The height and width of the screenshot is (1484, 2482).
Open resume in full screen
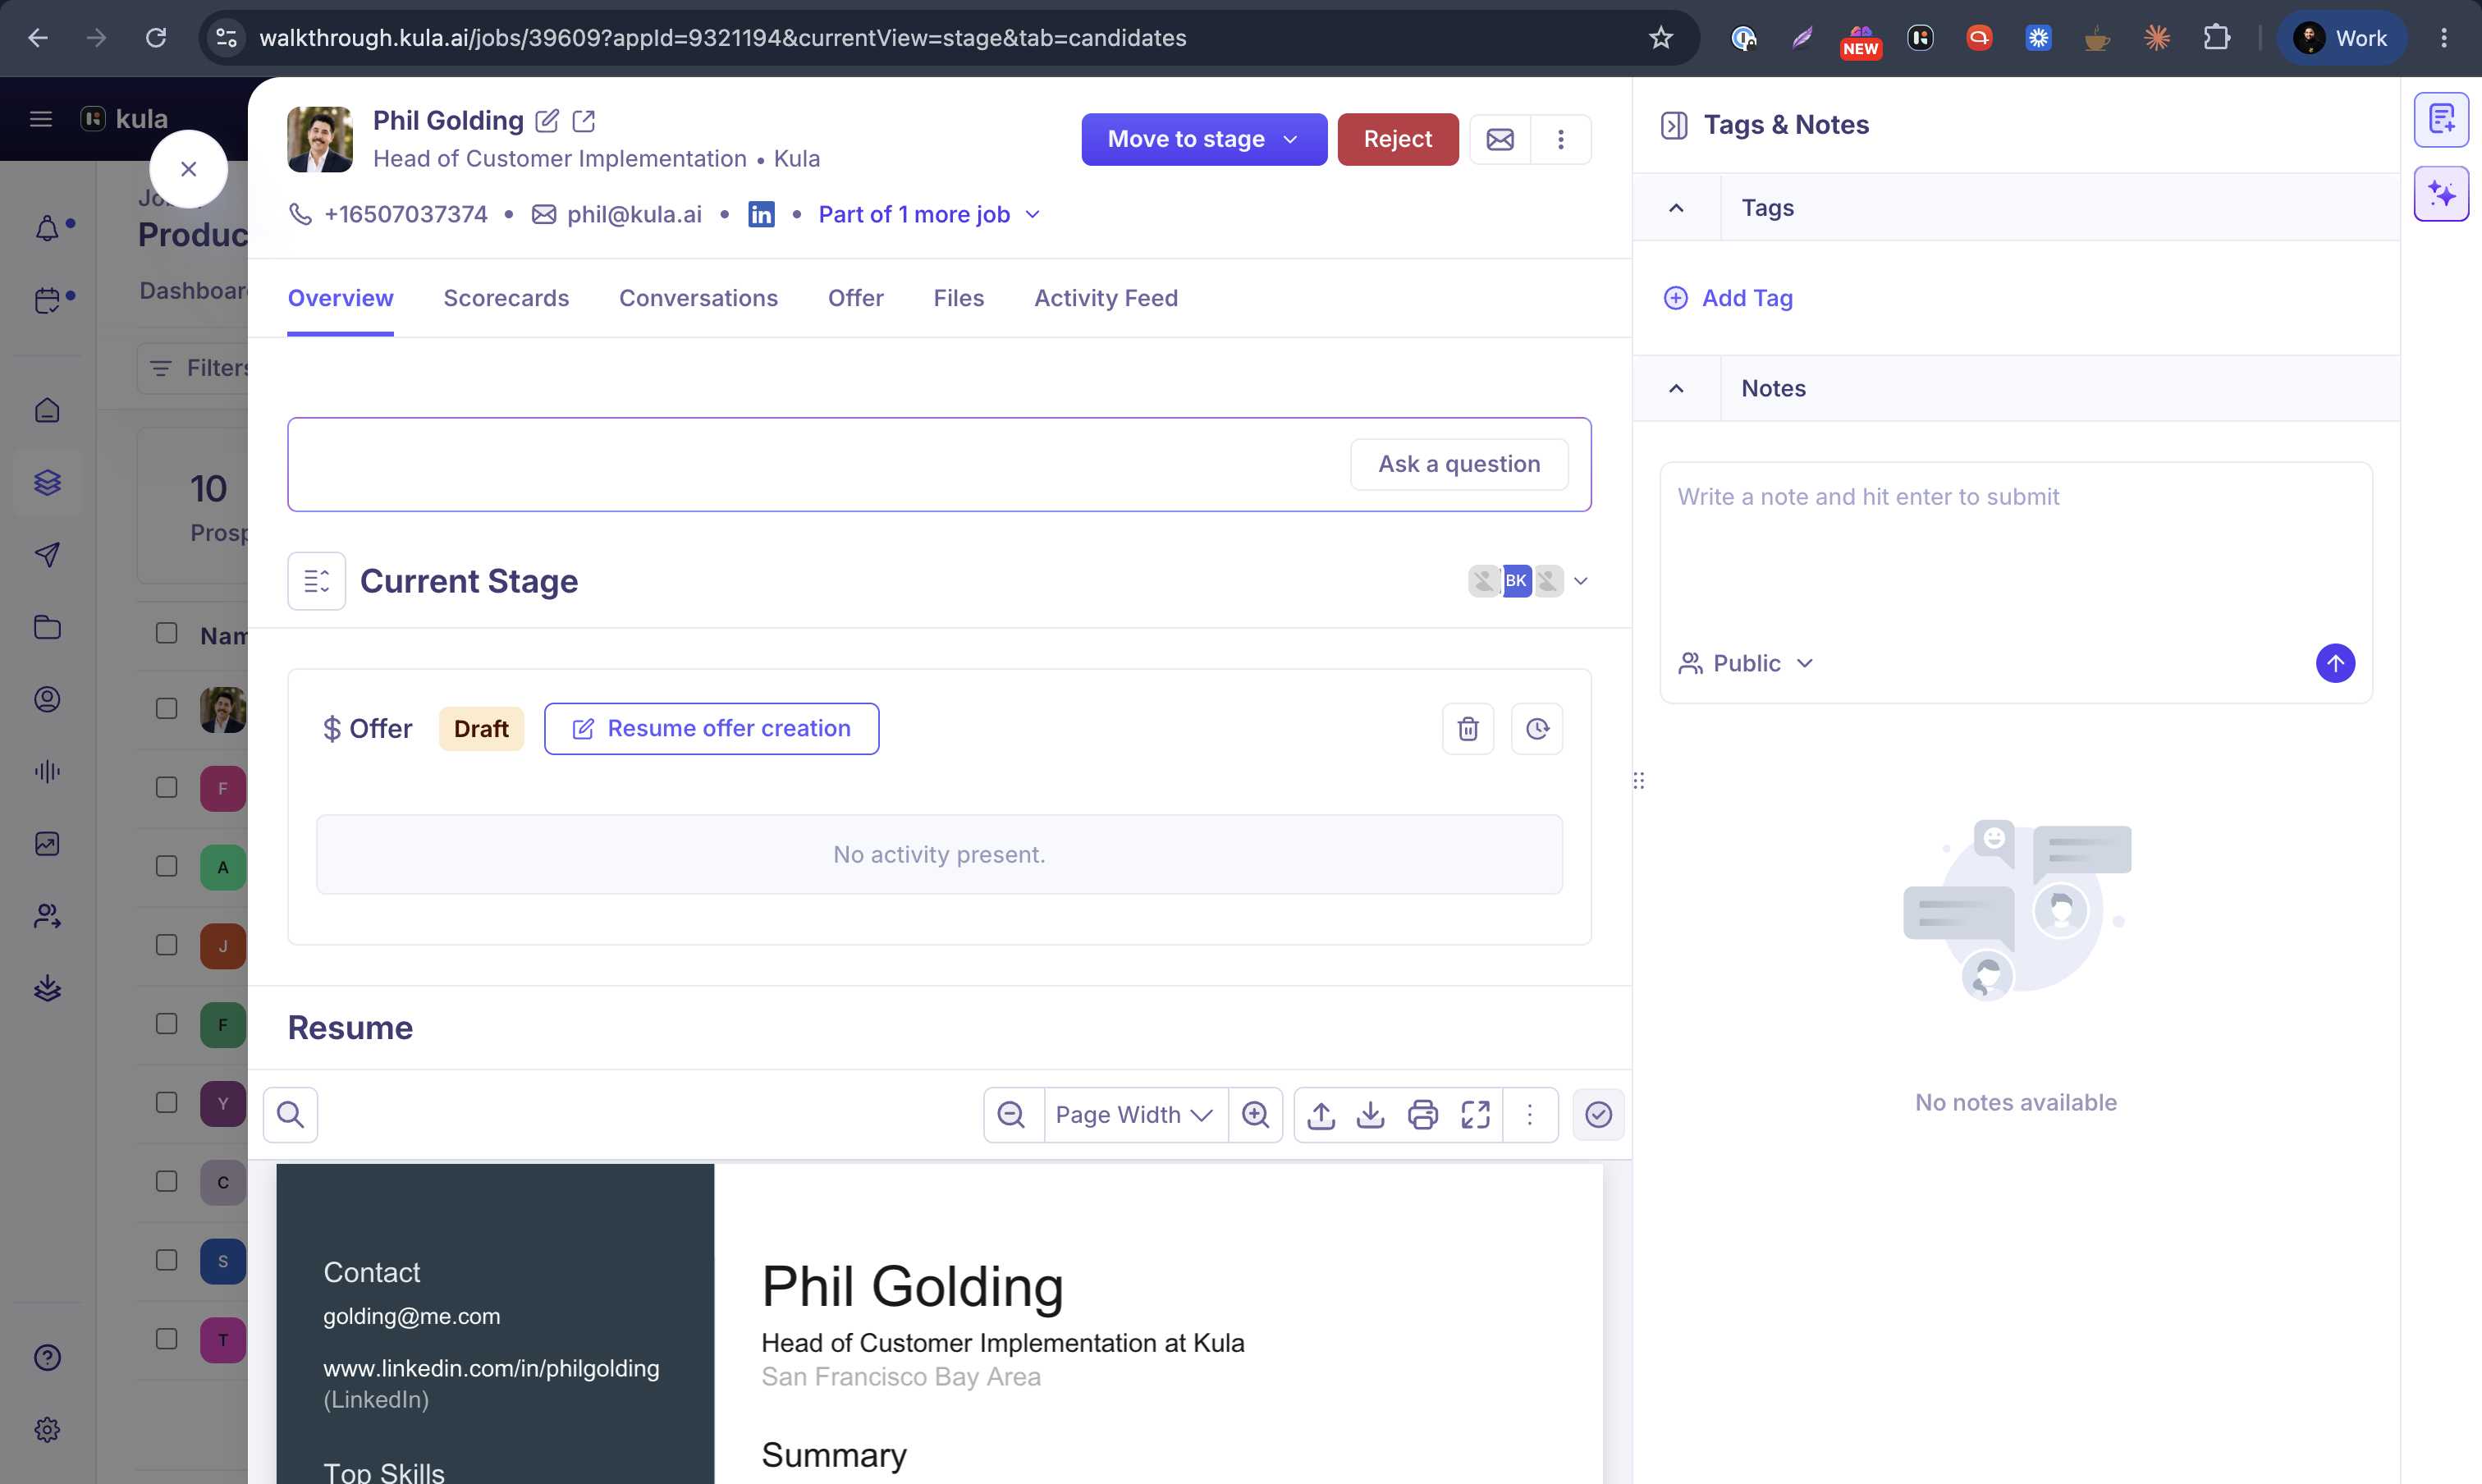click(x=1475, y=1114)
